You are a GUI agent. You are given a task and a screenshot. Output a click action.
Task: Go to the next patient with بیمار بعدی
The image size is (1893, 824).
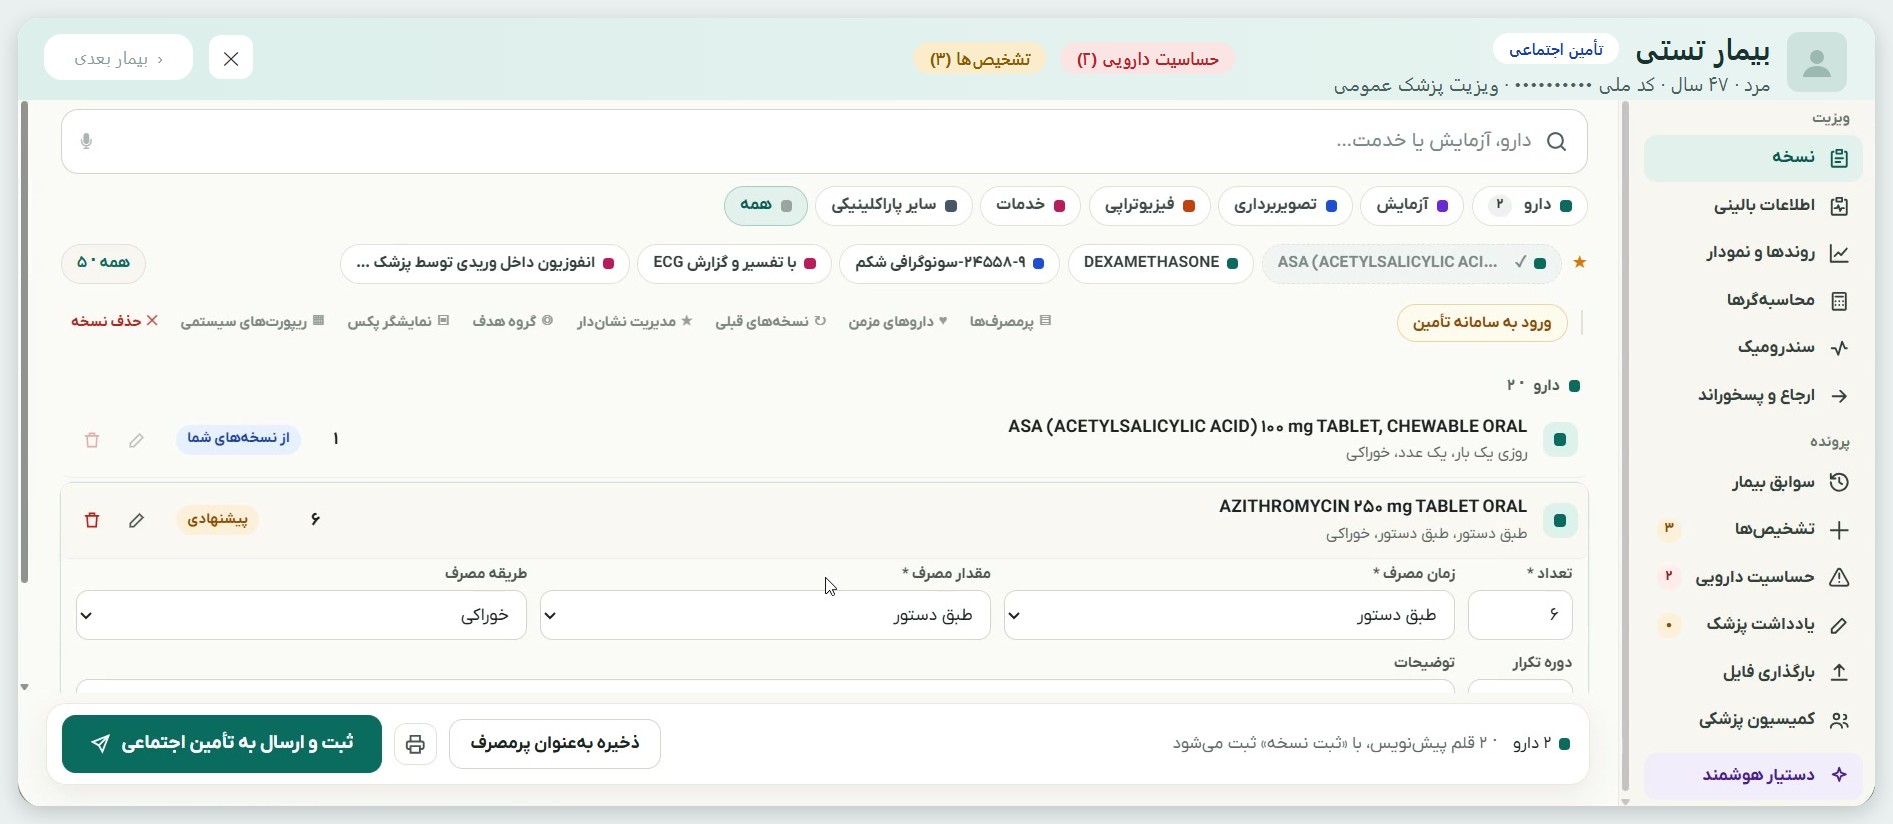[118, 59]
